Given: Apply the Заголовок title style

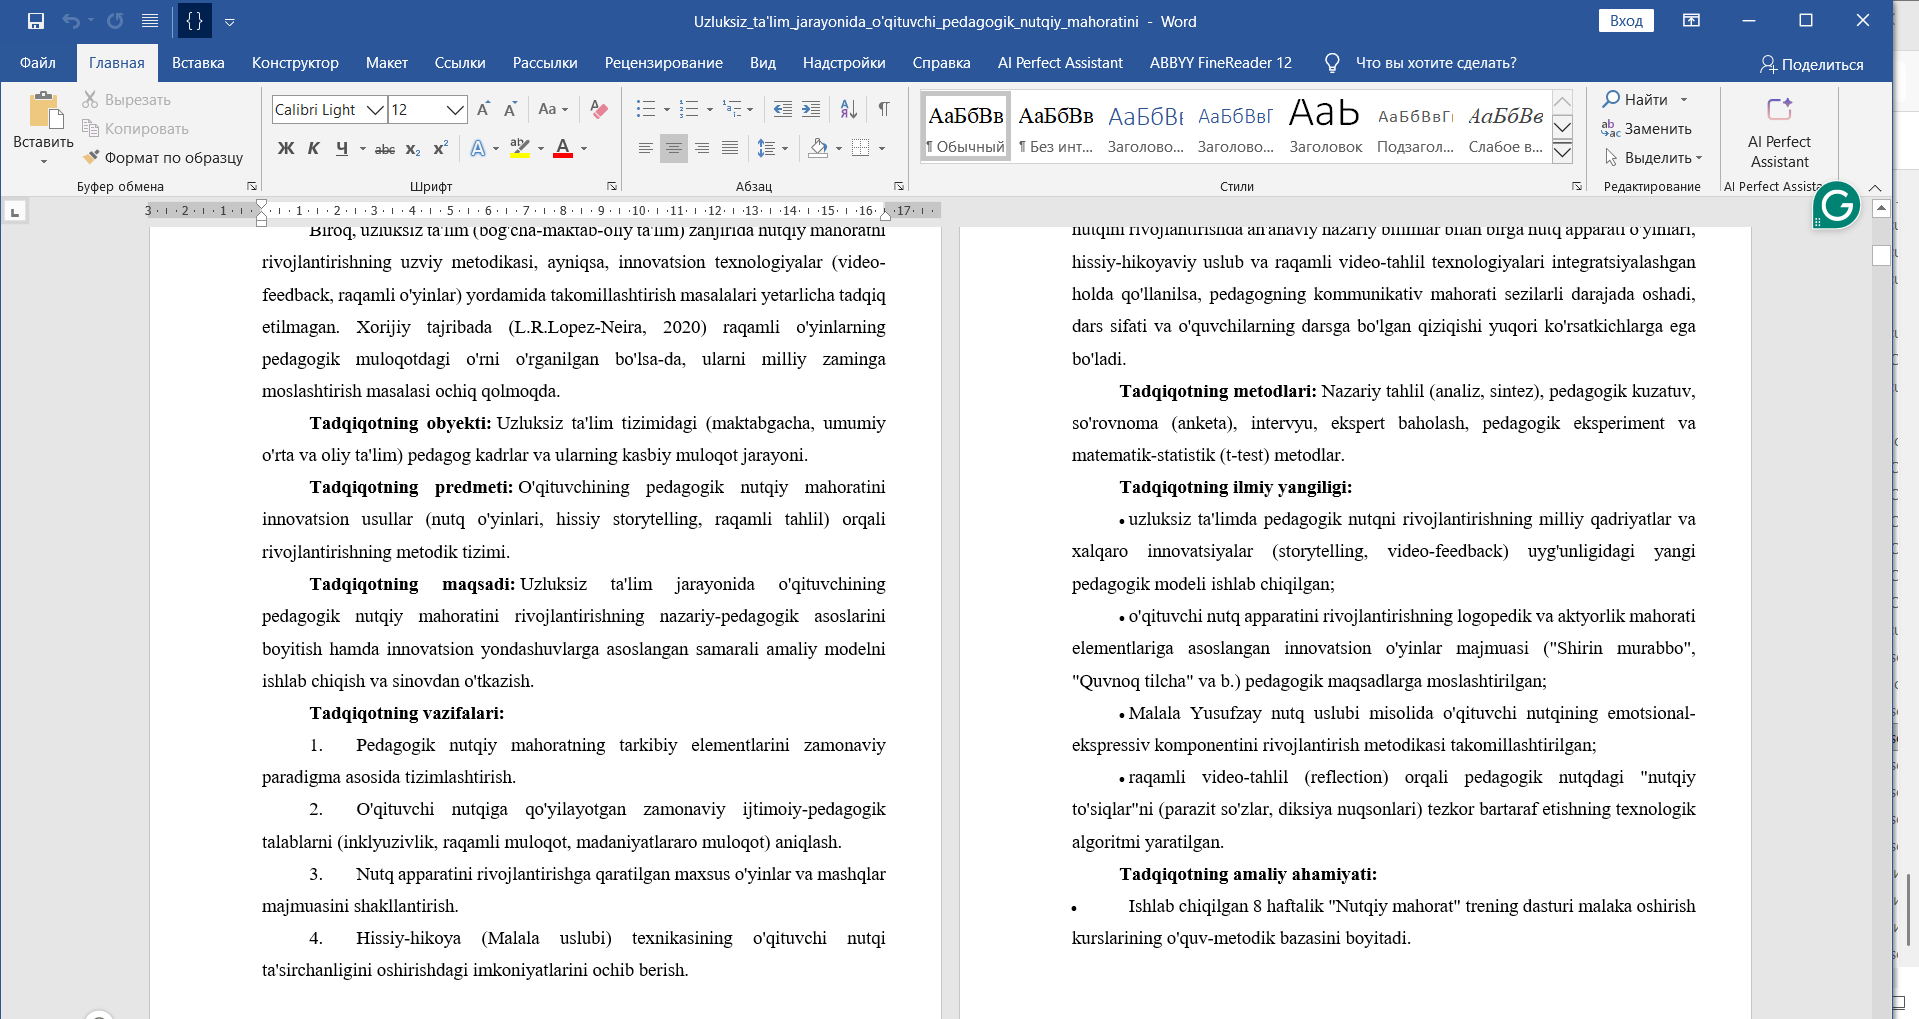Looking at the screenshot, I should coord(1325,127).
